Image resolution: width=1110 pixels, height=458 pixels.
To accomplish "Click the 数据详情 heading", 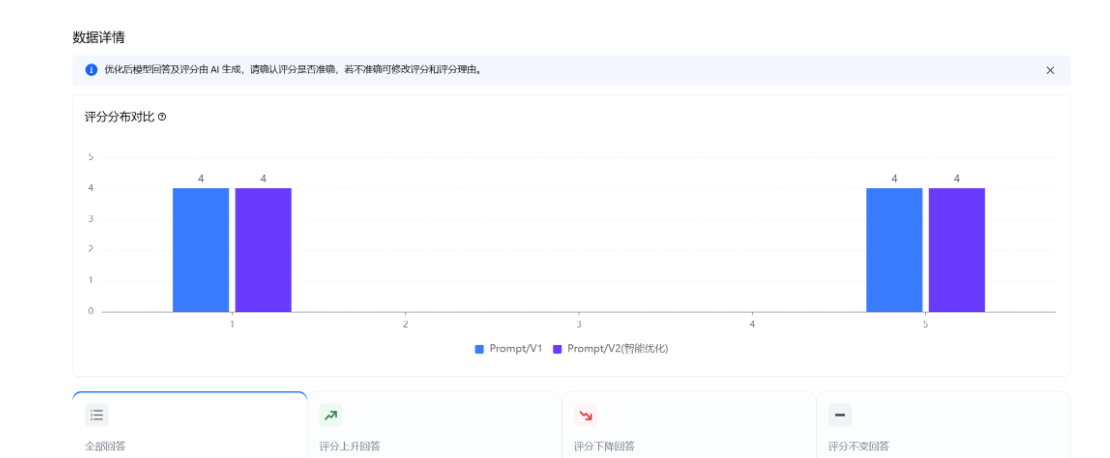I will pyautogui.click(x=99, y=38).
